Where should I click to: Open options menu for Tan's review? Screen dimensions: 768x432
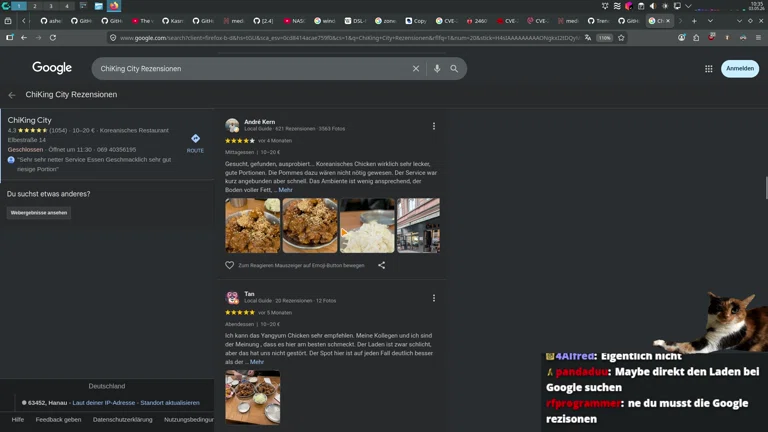tap(433, 298)
